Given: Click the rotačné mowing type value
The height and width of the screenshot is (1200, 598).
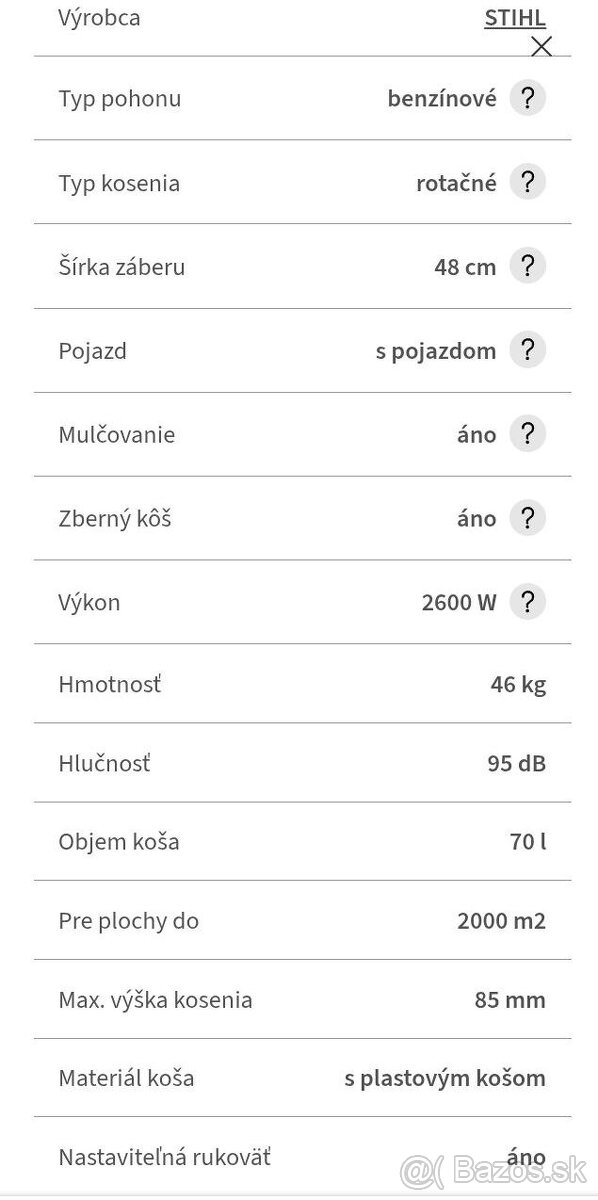Looking at the screenshot, I should [456, 182].
